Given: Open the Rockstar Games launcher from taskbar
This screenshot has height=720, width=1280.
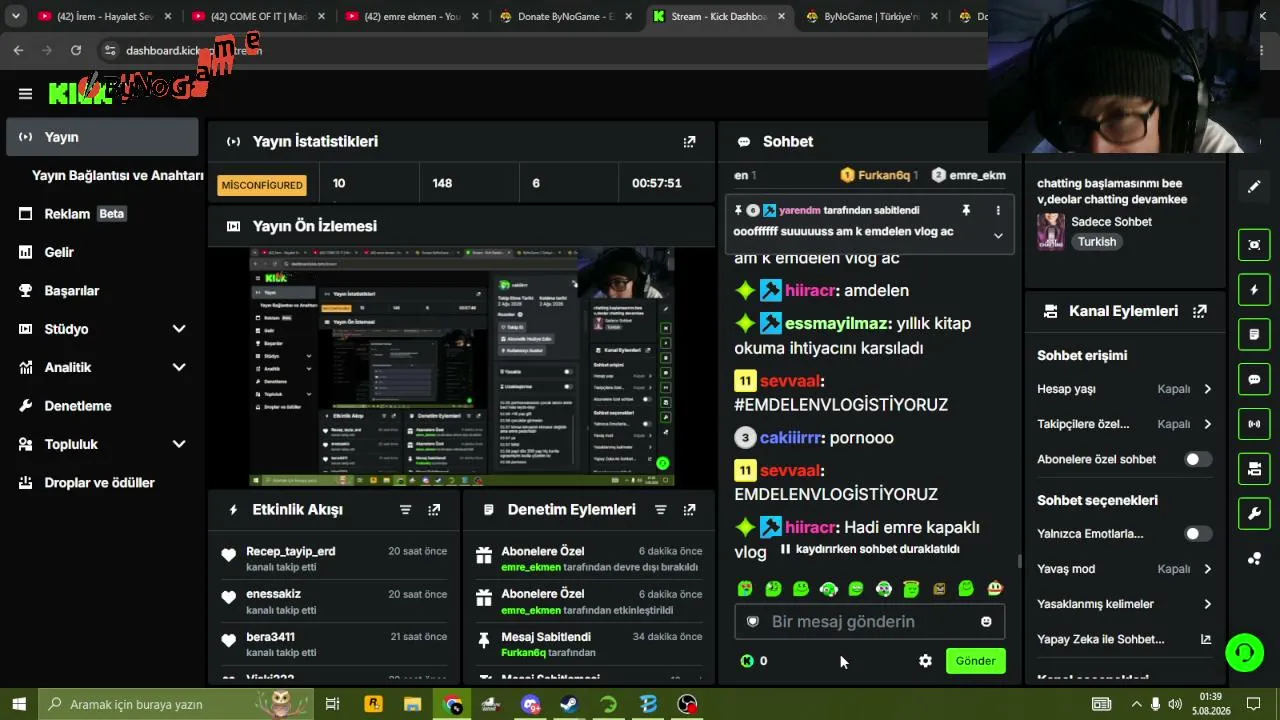Looking at the screenshot, I should click(373, 704).
